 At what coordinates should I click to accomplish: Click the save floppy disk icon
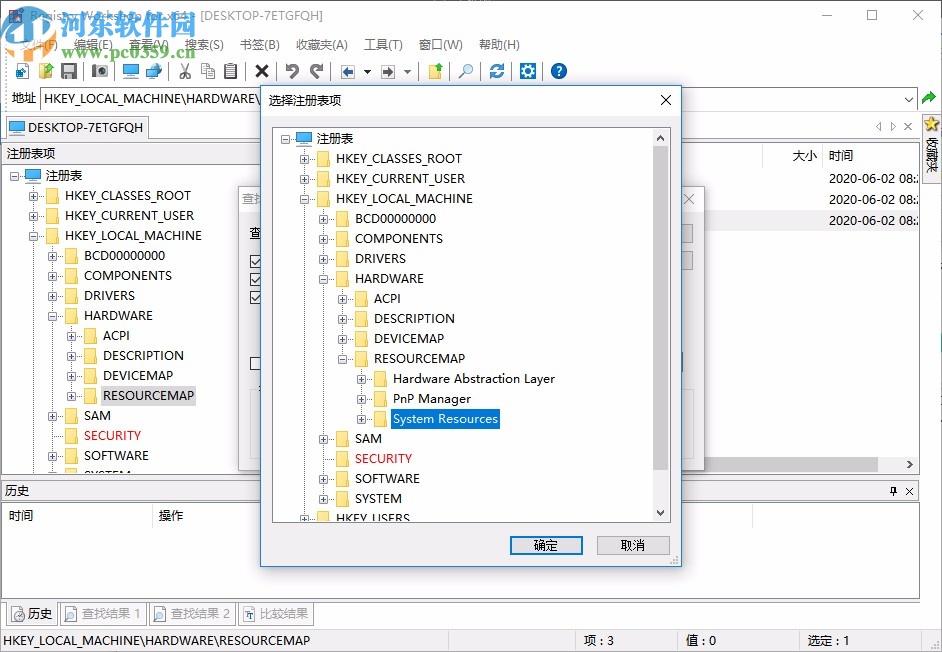[x=69, y=72]
